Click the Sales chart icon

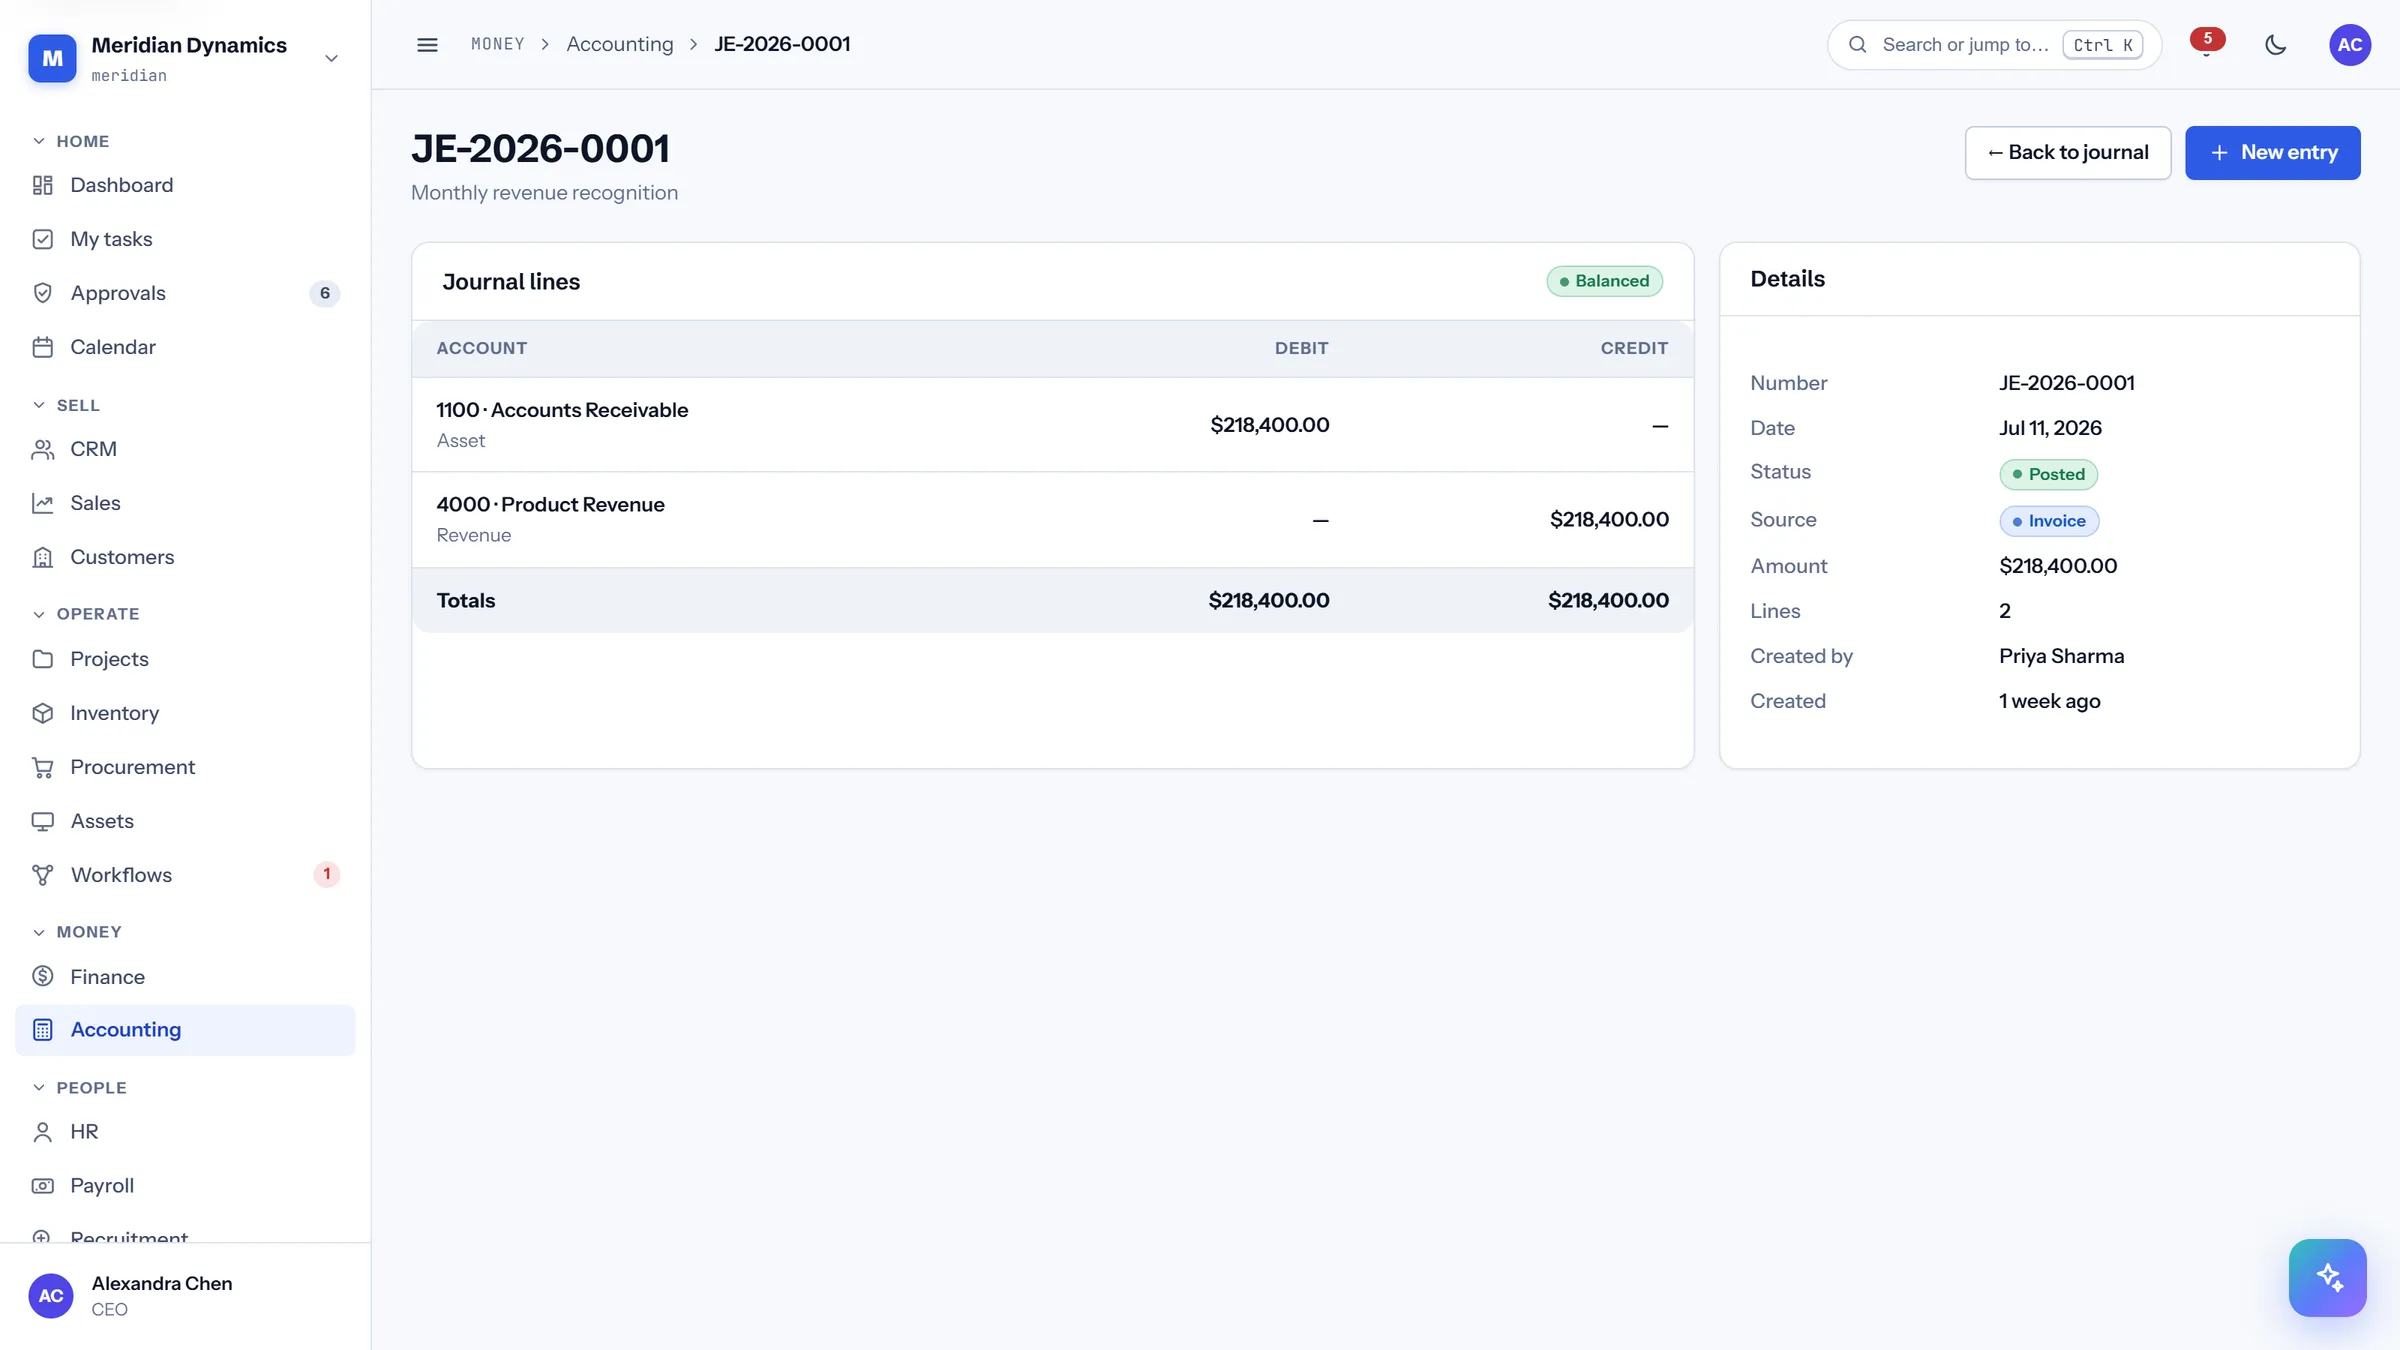pos(42,503)
